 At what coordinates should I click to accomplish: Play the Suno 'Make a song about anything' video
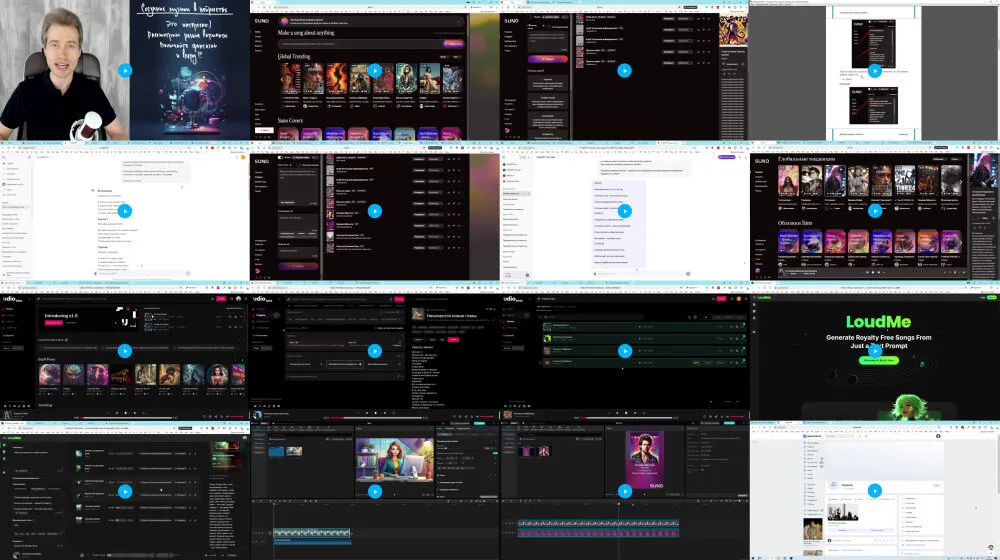tap(374, 70)
